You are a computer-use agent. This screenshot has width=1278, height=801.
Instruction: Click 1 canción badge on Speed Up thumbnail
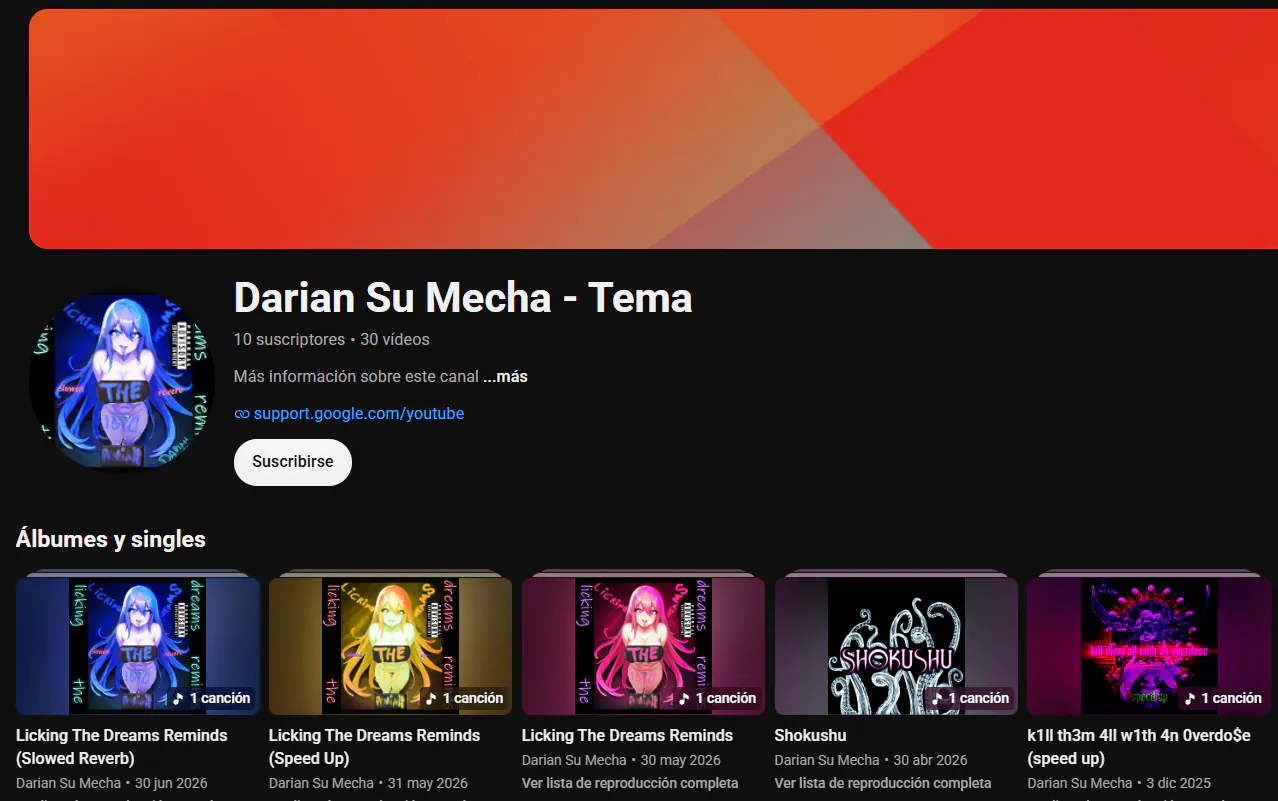[x=464, y=698]
